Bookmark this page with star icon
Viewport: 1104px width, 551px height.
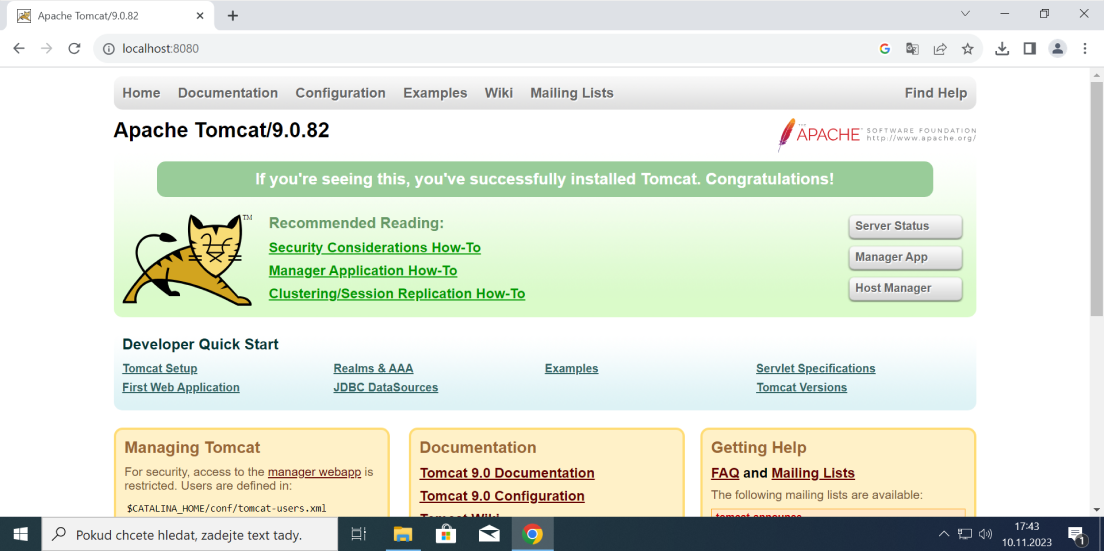click(967, 48)
